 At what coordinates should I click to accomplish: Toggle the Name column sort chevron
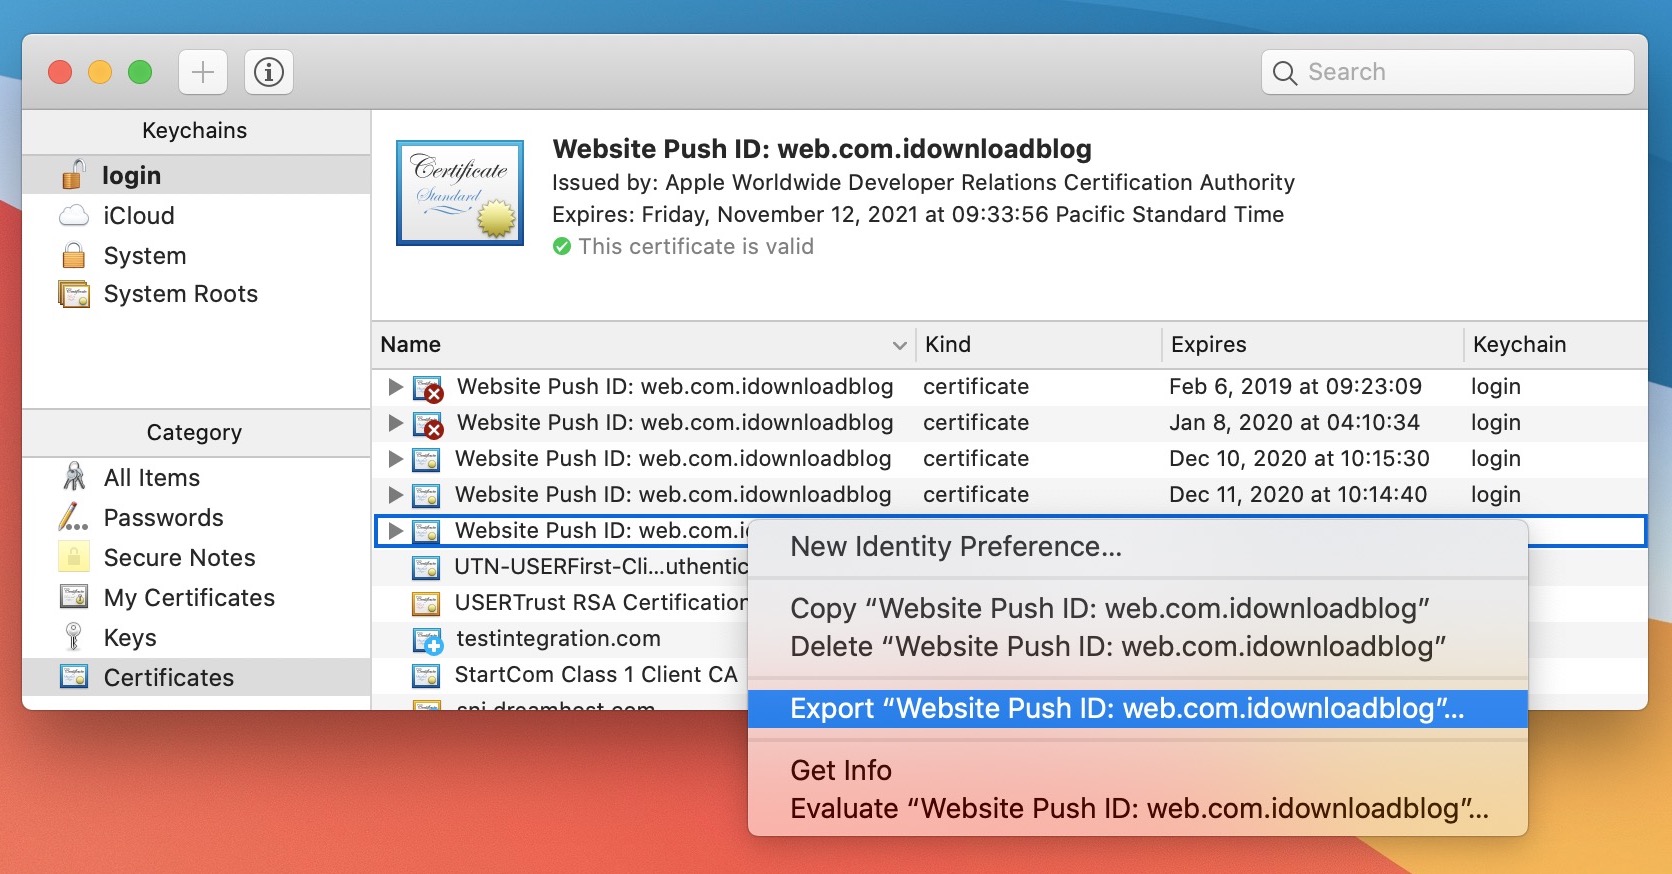(899, 345)
